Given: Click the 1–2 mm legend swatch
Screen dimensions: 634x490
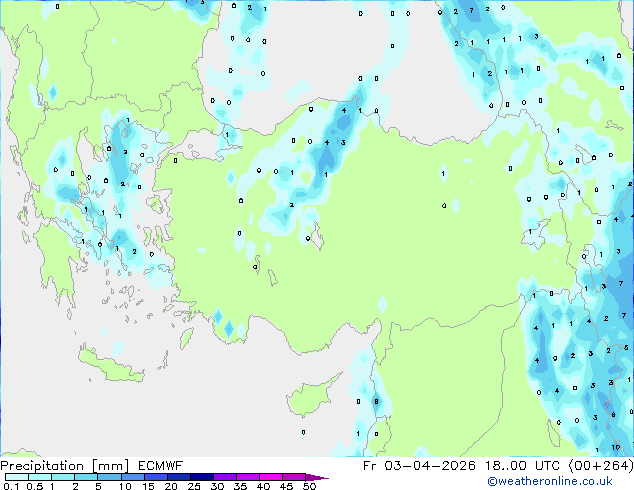Looking at the screenshot, I should [x=63, y=477].
